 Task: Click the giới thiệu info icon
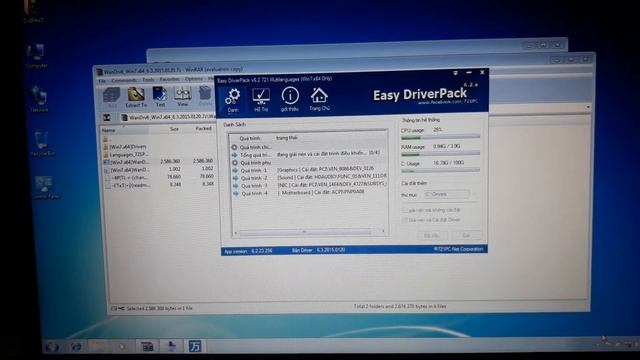coord(290,99)
